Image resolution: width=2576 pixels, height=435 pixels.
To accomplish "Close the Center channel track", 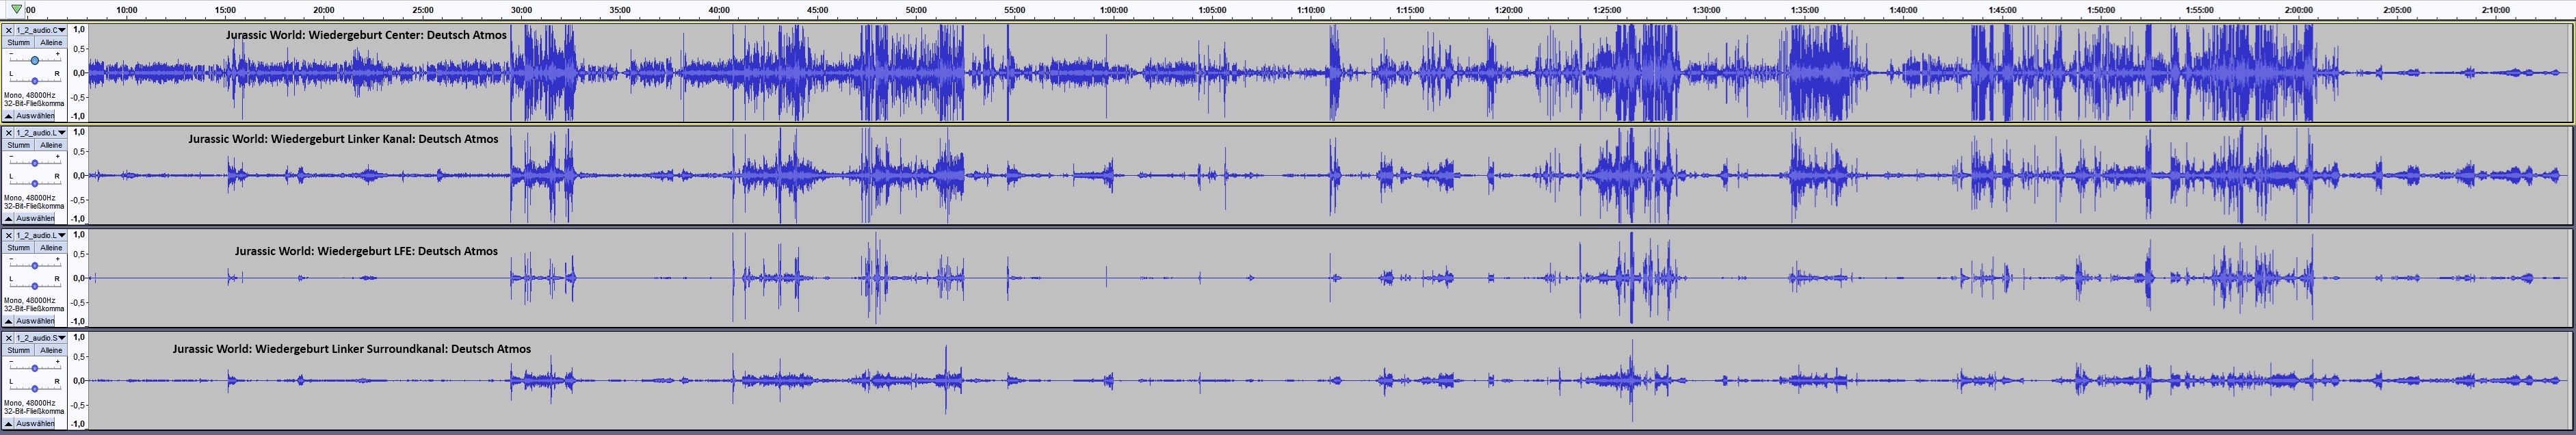I will tap(8, 30).
